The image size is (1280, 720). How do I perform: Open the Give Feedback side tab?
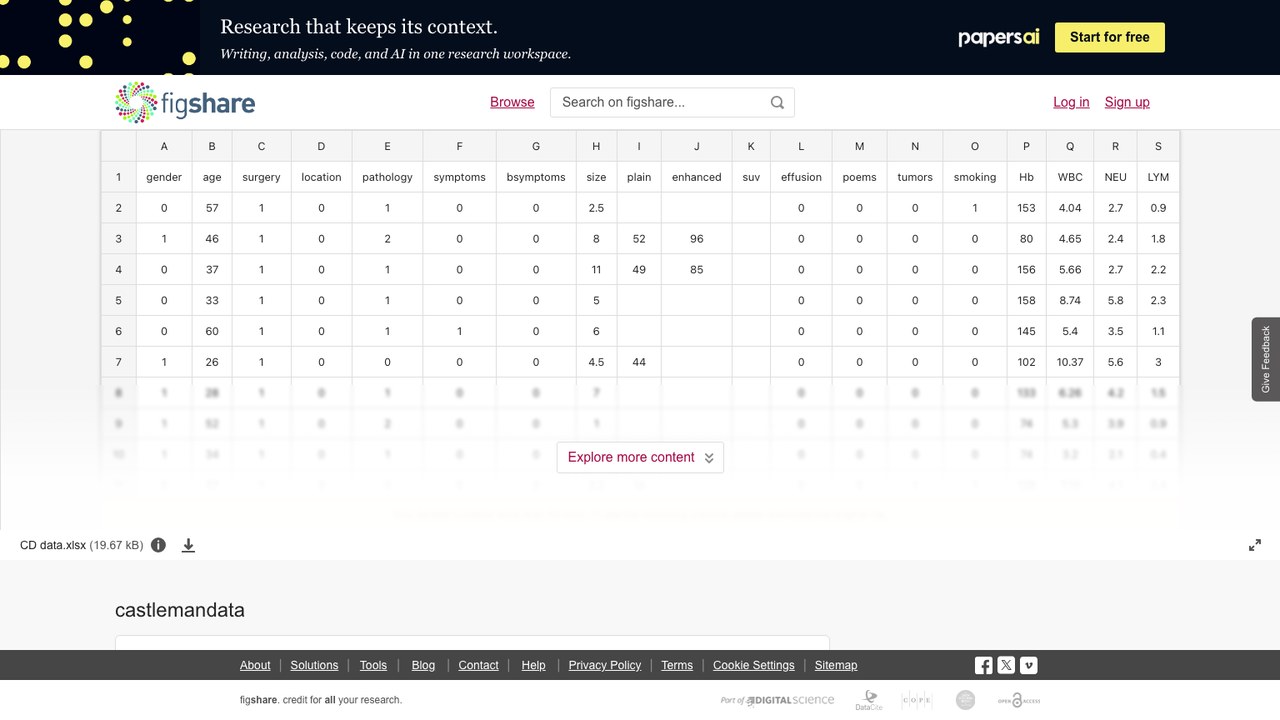point(1266,359)
